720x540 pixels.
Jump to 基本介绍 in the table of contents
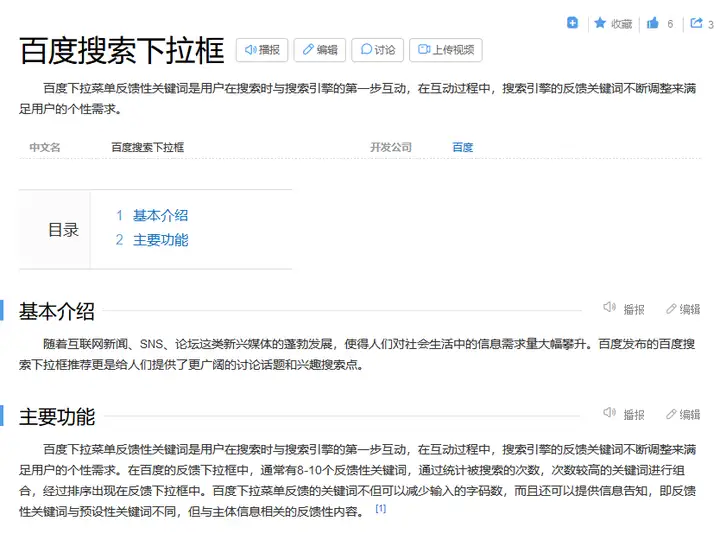pos(160,215)
